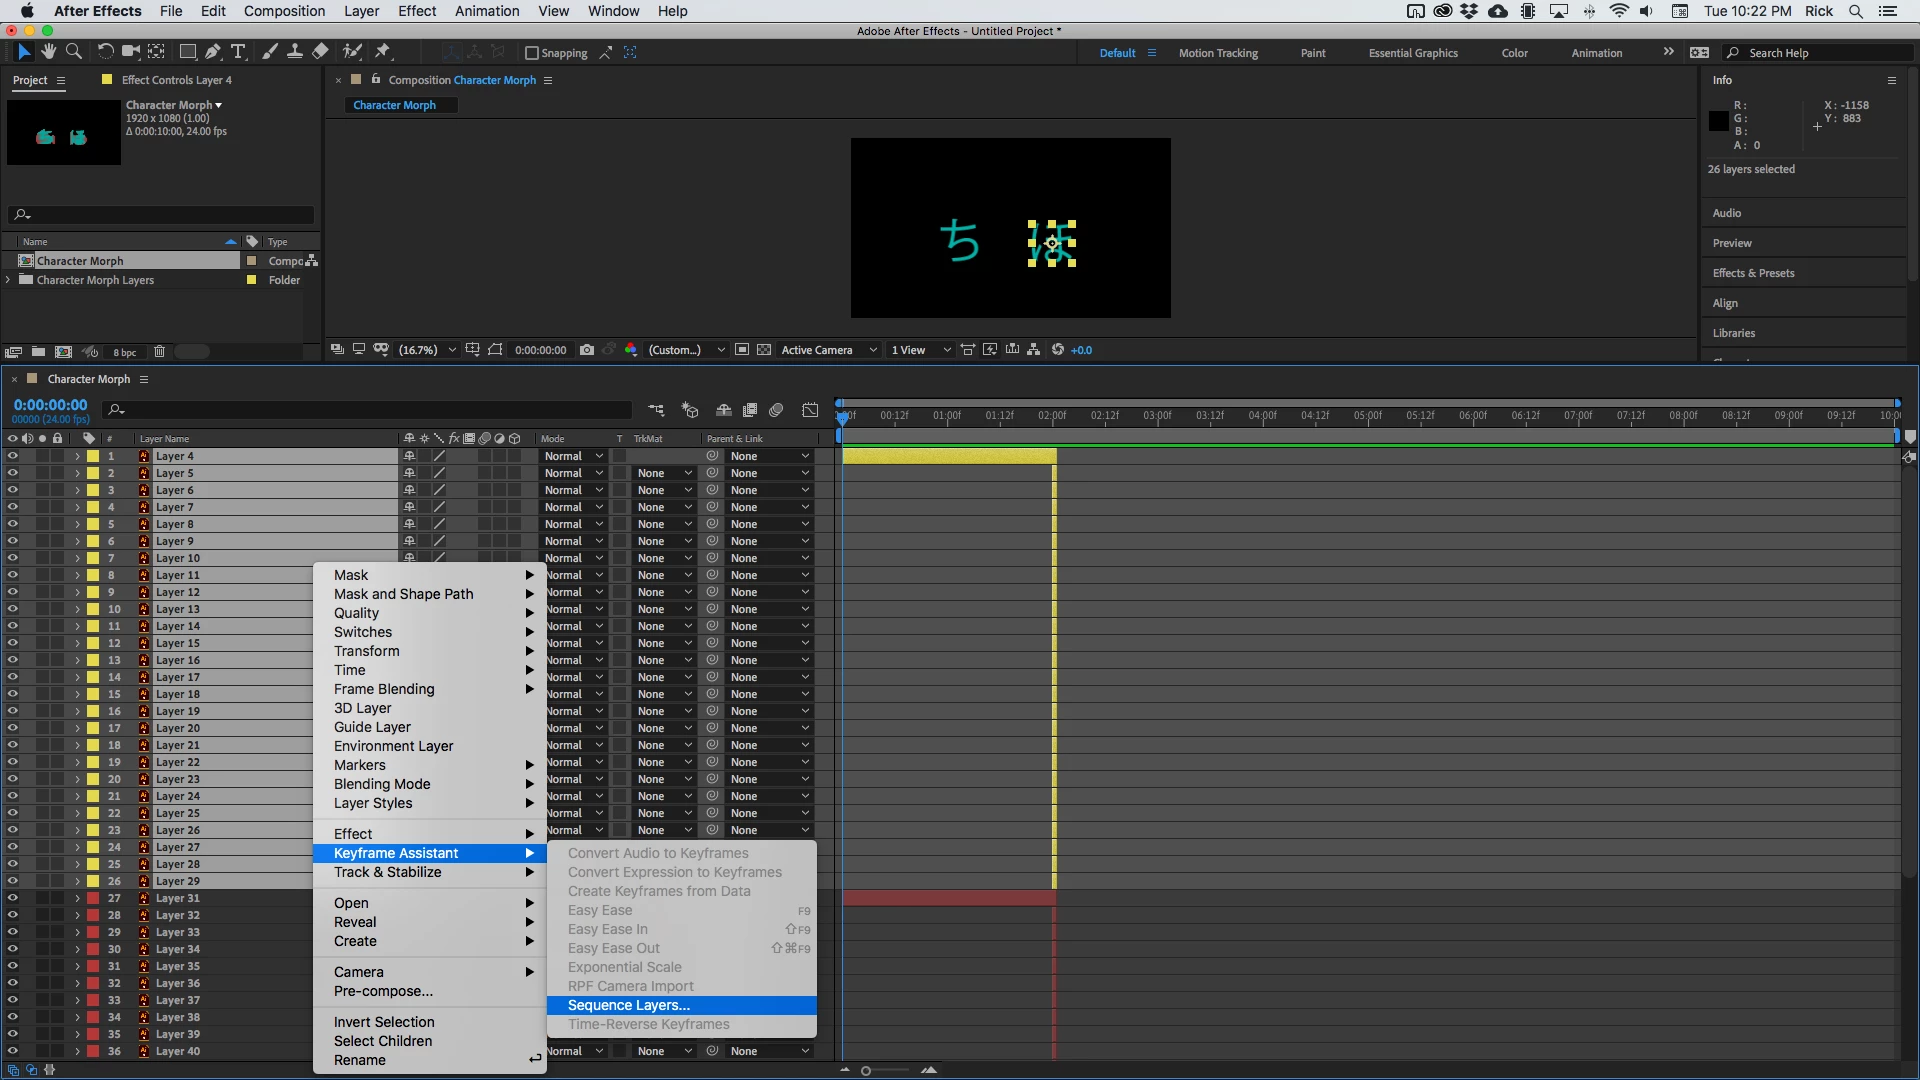Image resolution: width=1920 pixels, height=1080 pixels.
Task: Open the magnification 16.7% dropdown
Action: tap(427, 350)
